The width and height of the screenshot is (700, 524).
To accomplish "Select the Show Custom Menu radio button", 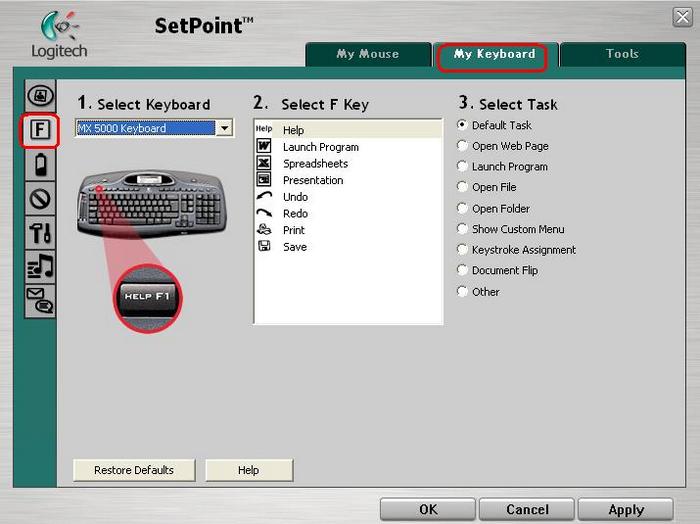I will 462,229.
